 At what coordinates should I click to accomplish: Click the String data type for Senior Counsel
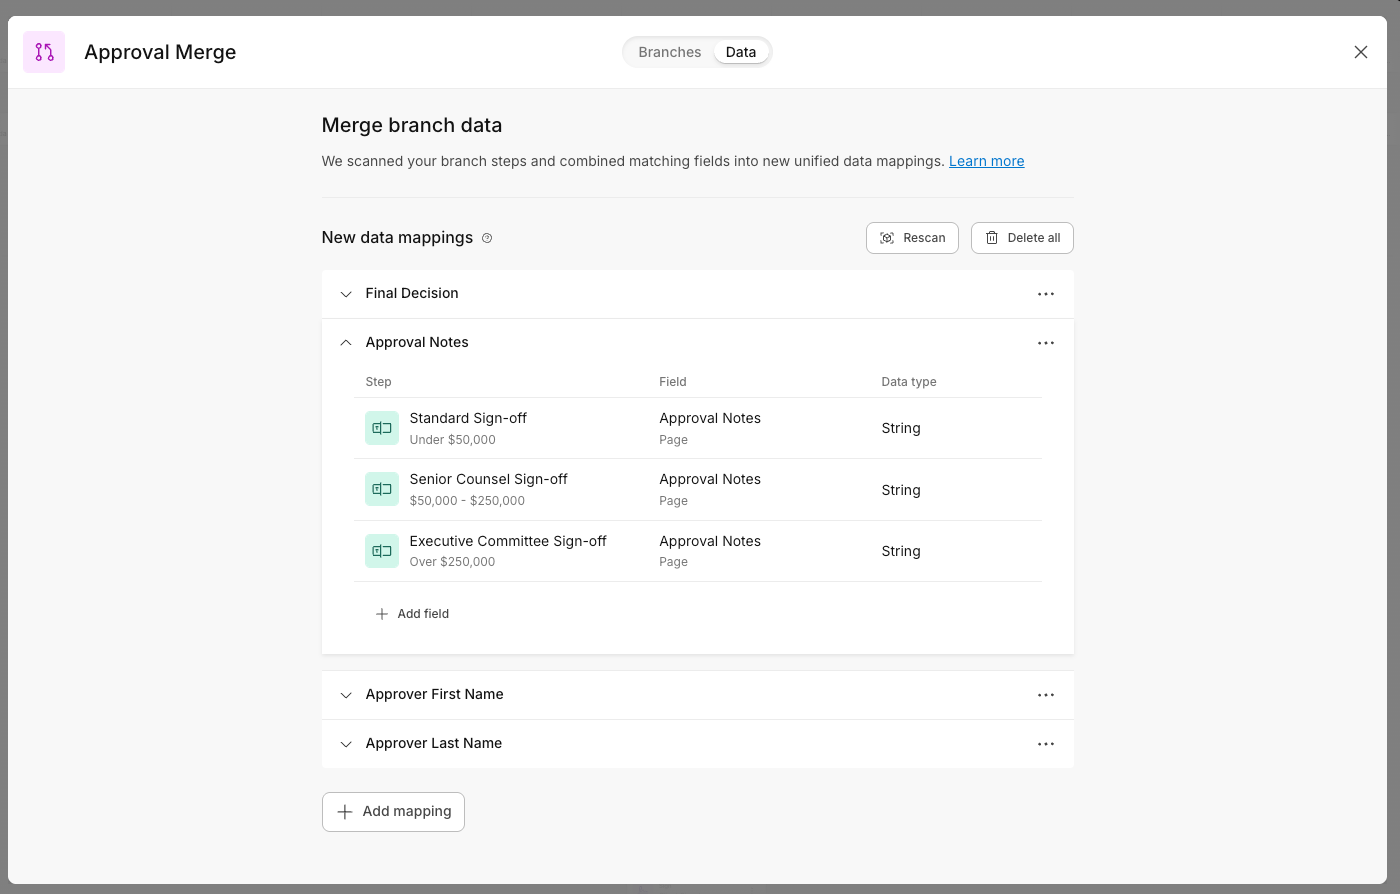pos(901,490)
